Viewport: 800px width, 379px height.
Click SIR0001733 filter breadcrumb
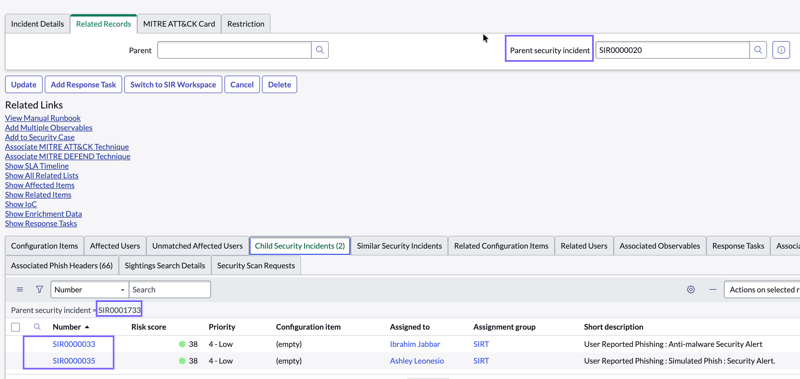119,310
